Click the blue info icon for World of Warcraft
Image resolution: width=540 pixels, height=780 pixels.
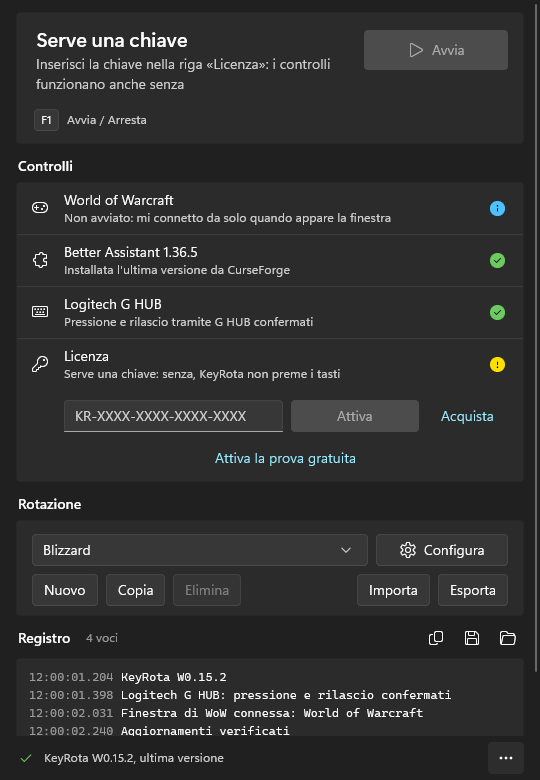pos(497,208)
